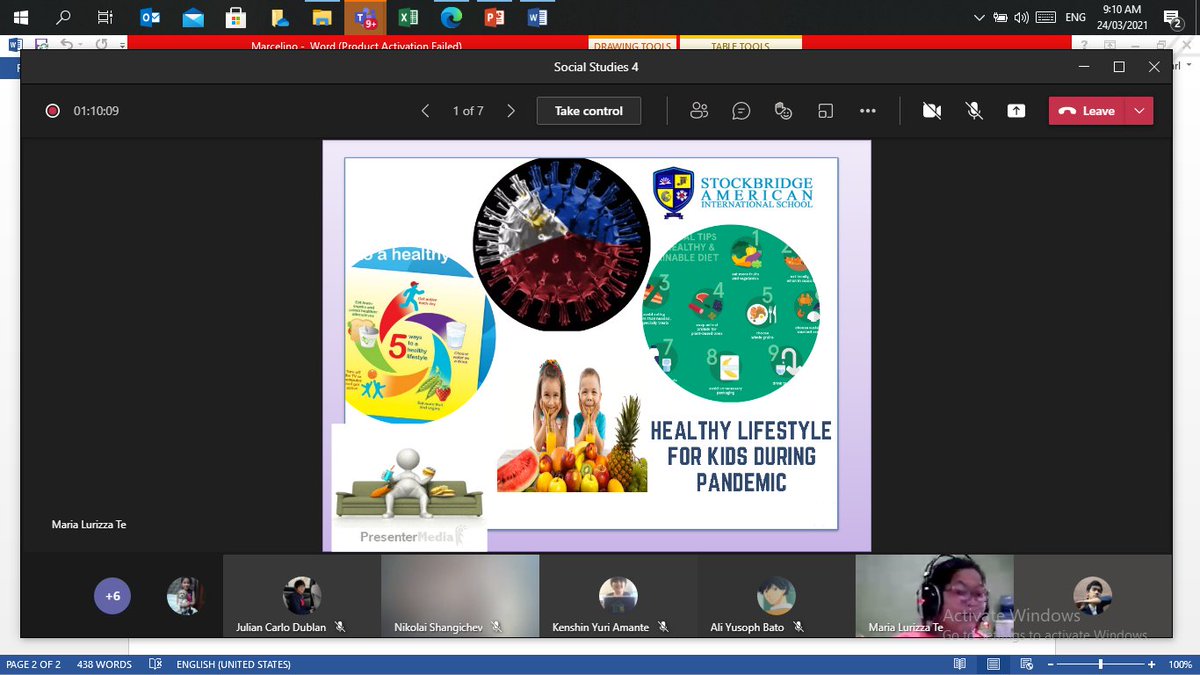Open Drawing Tools tab in Word
The height and width of the screenshot is (675, 1200).
coord(632,45)
